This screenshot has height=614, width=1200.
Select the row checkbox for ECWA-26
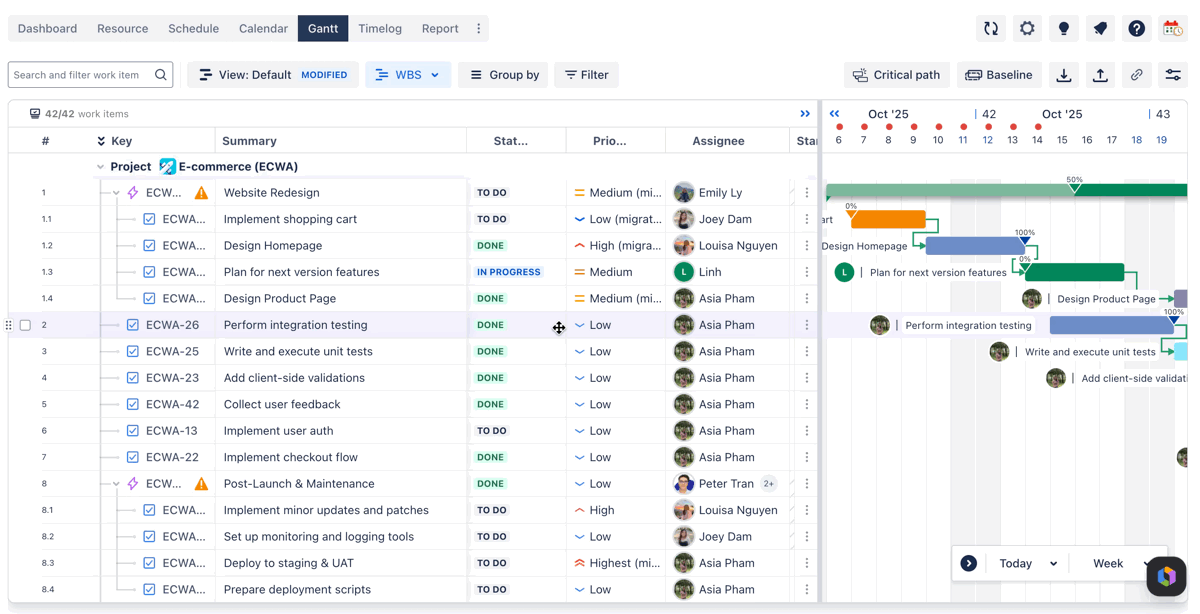click(x=26, y=325)
